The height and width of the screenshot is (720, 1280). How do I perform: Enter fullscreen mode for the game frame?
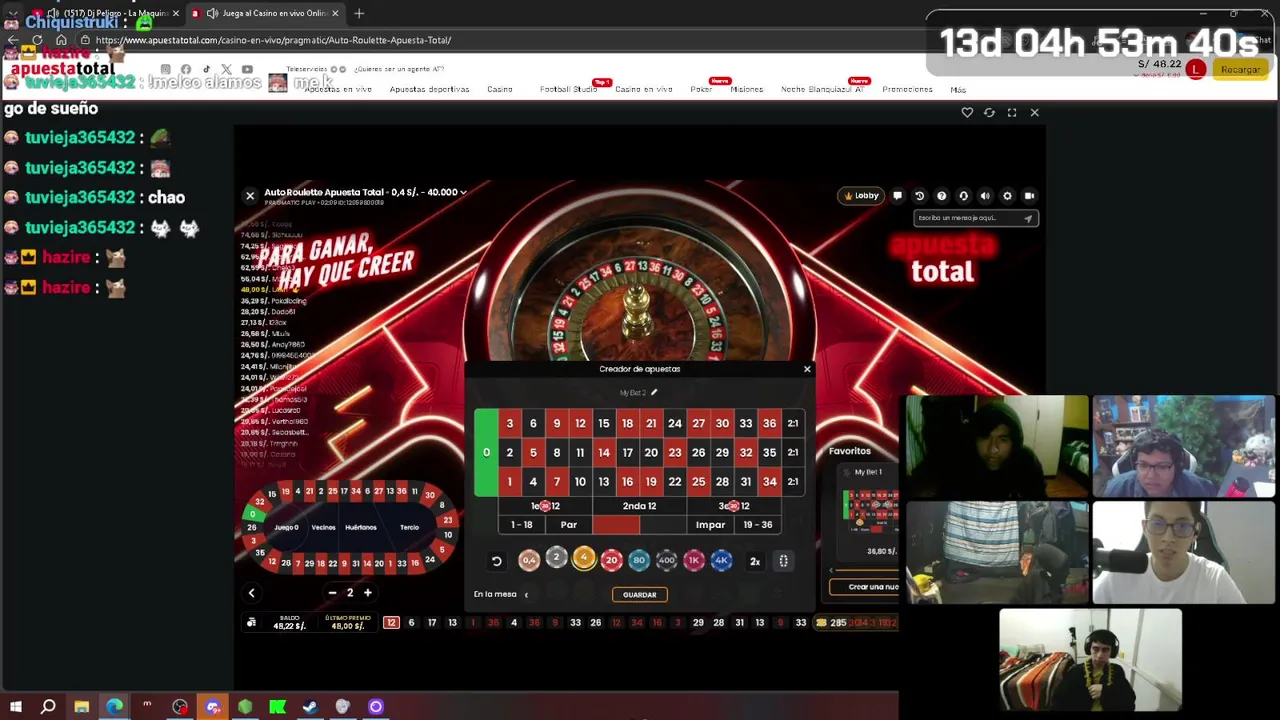(x=1012, y=113)
